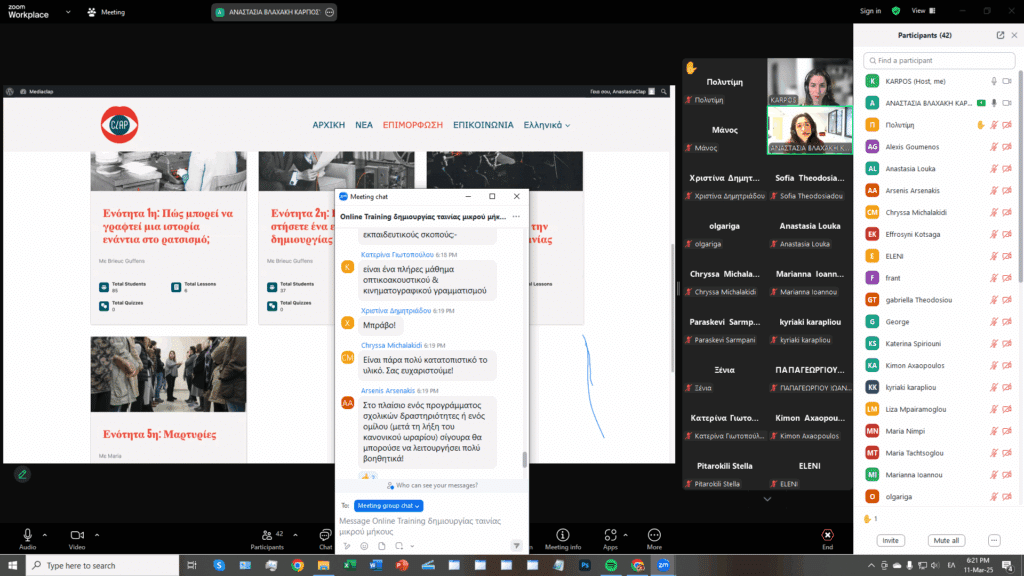Expand video options caret next to Video
Image resolution: width=1024 pixels, height=576 pixels.
(97, 535)
